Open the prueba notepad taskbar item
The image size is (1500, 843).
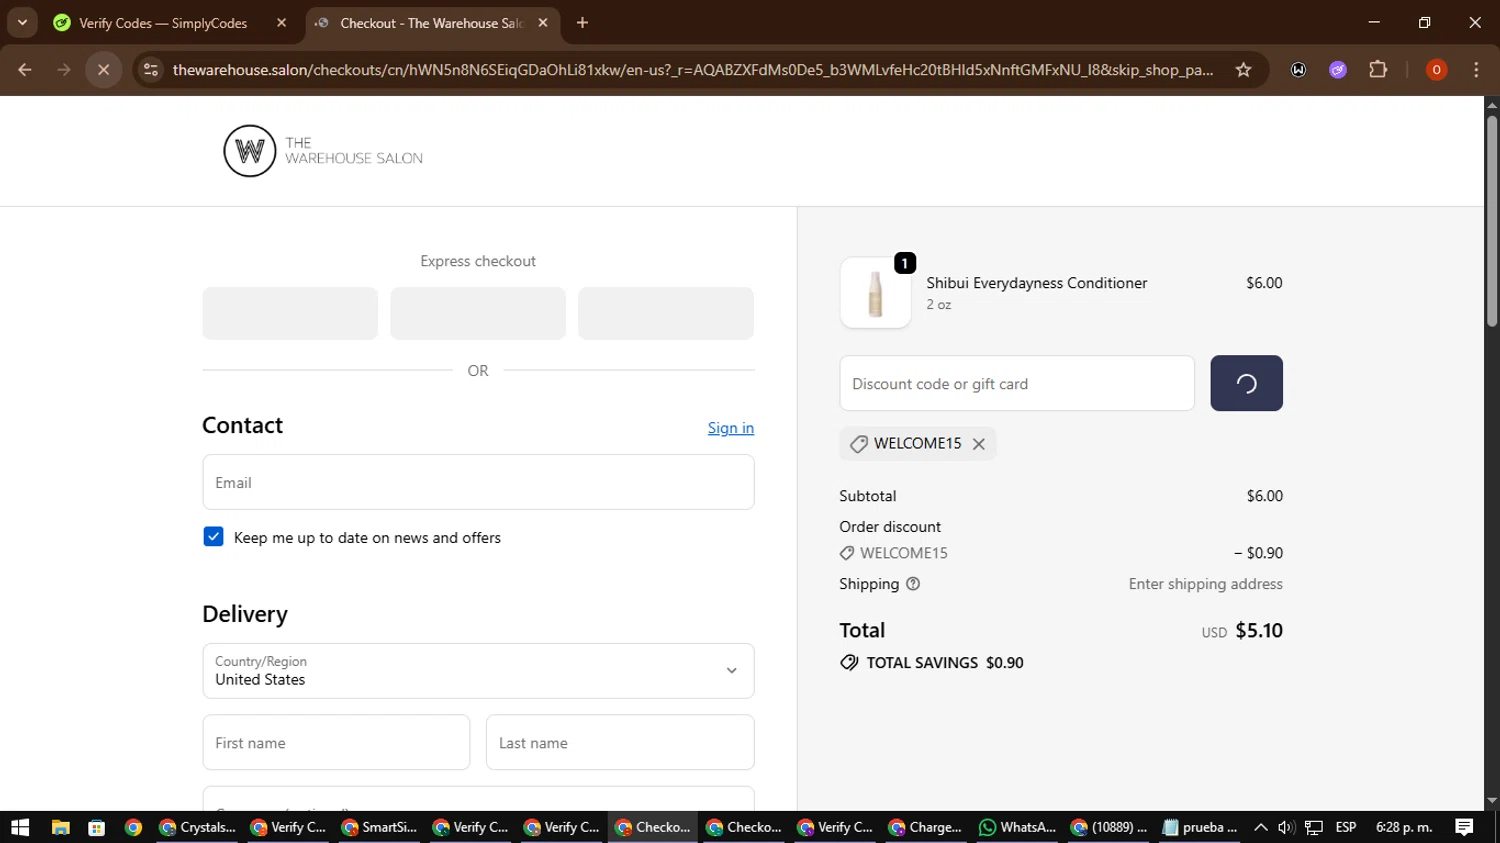1200,827
